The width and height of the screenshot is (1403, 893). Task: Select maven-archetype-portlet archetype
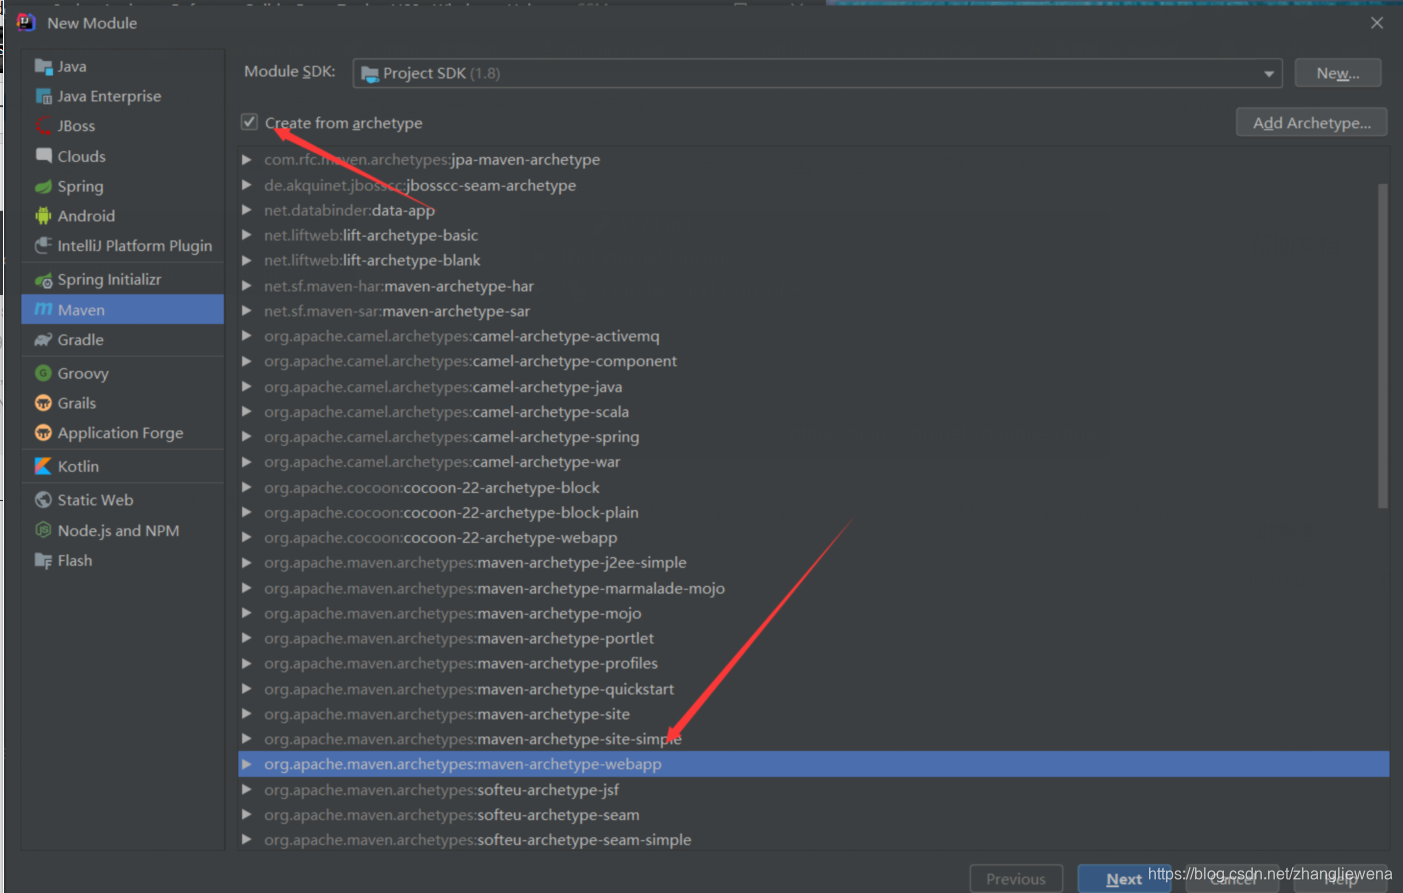pos(813,638)
